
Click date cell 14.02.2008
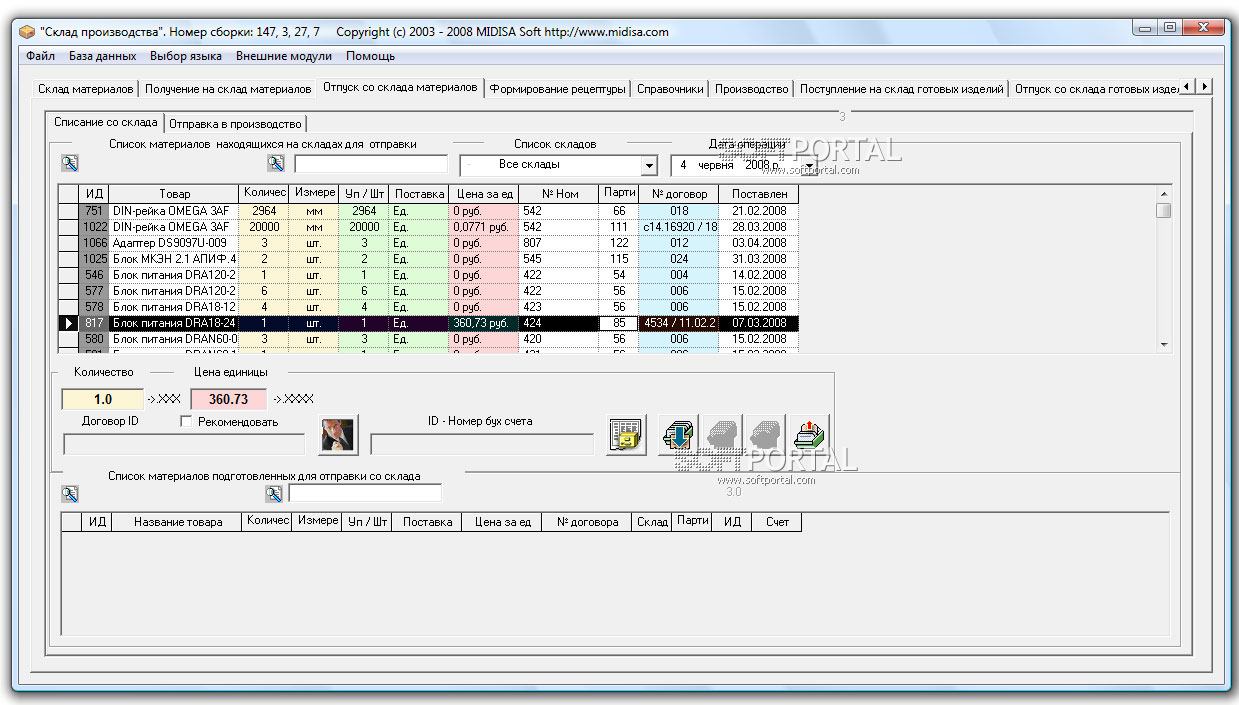[x=759, y=275]
